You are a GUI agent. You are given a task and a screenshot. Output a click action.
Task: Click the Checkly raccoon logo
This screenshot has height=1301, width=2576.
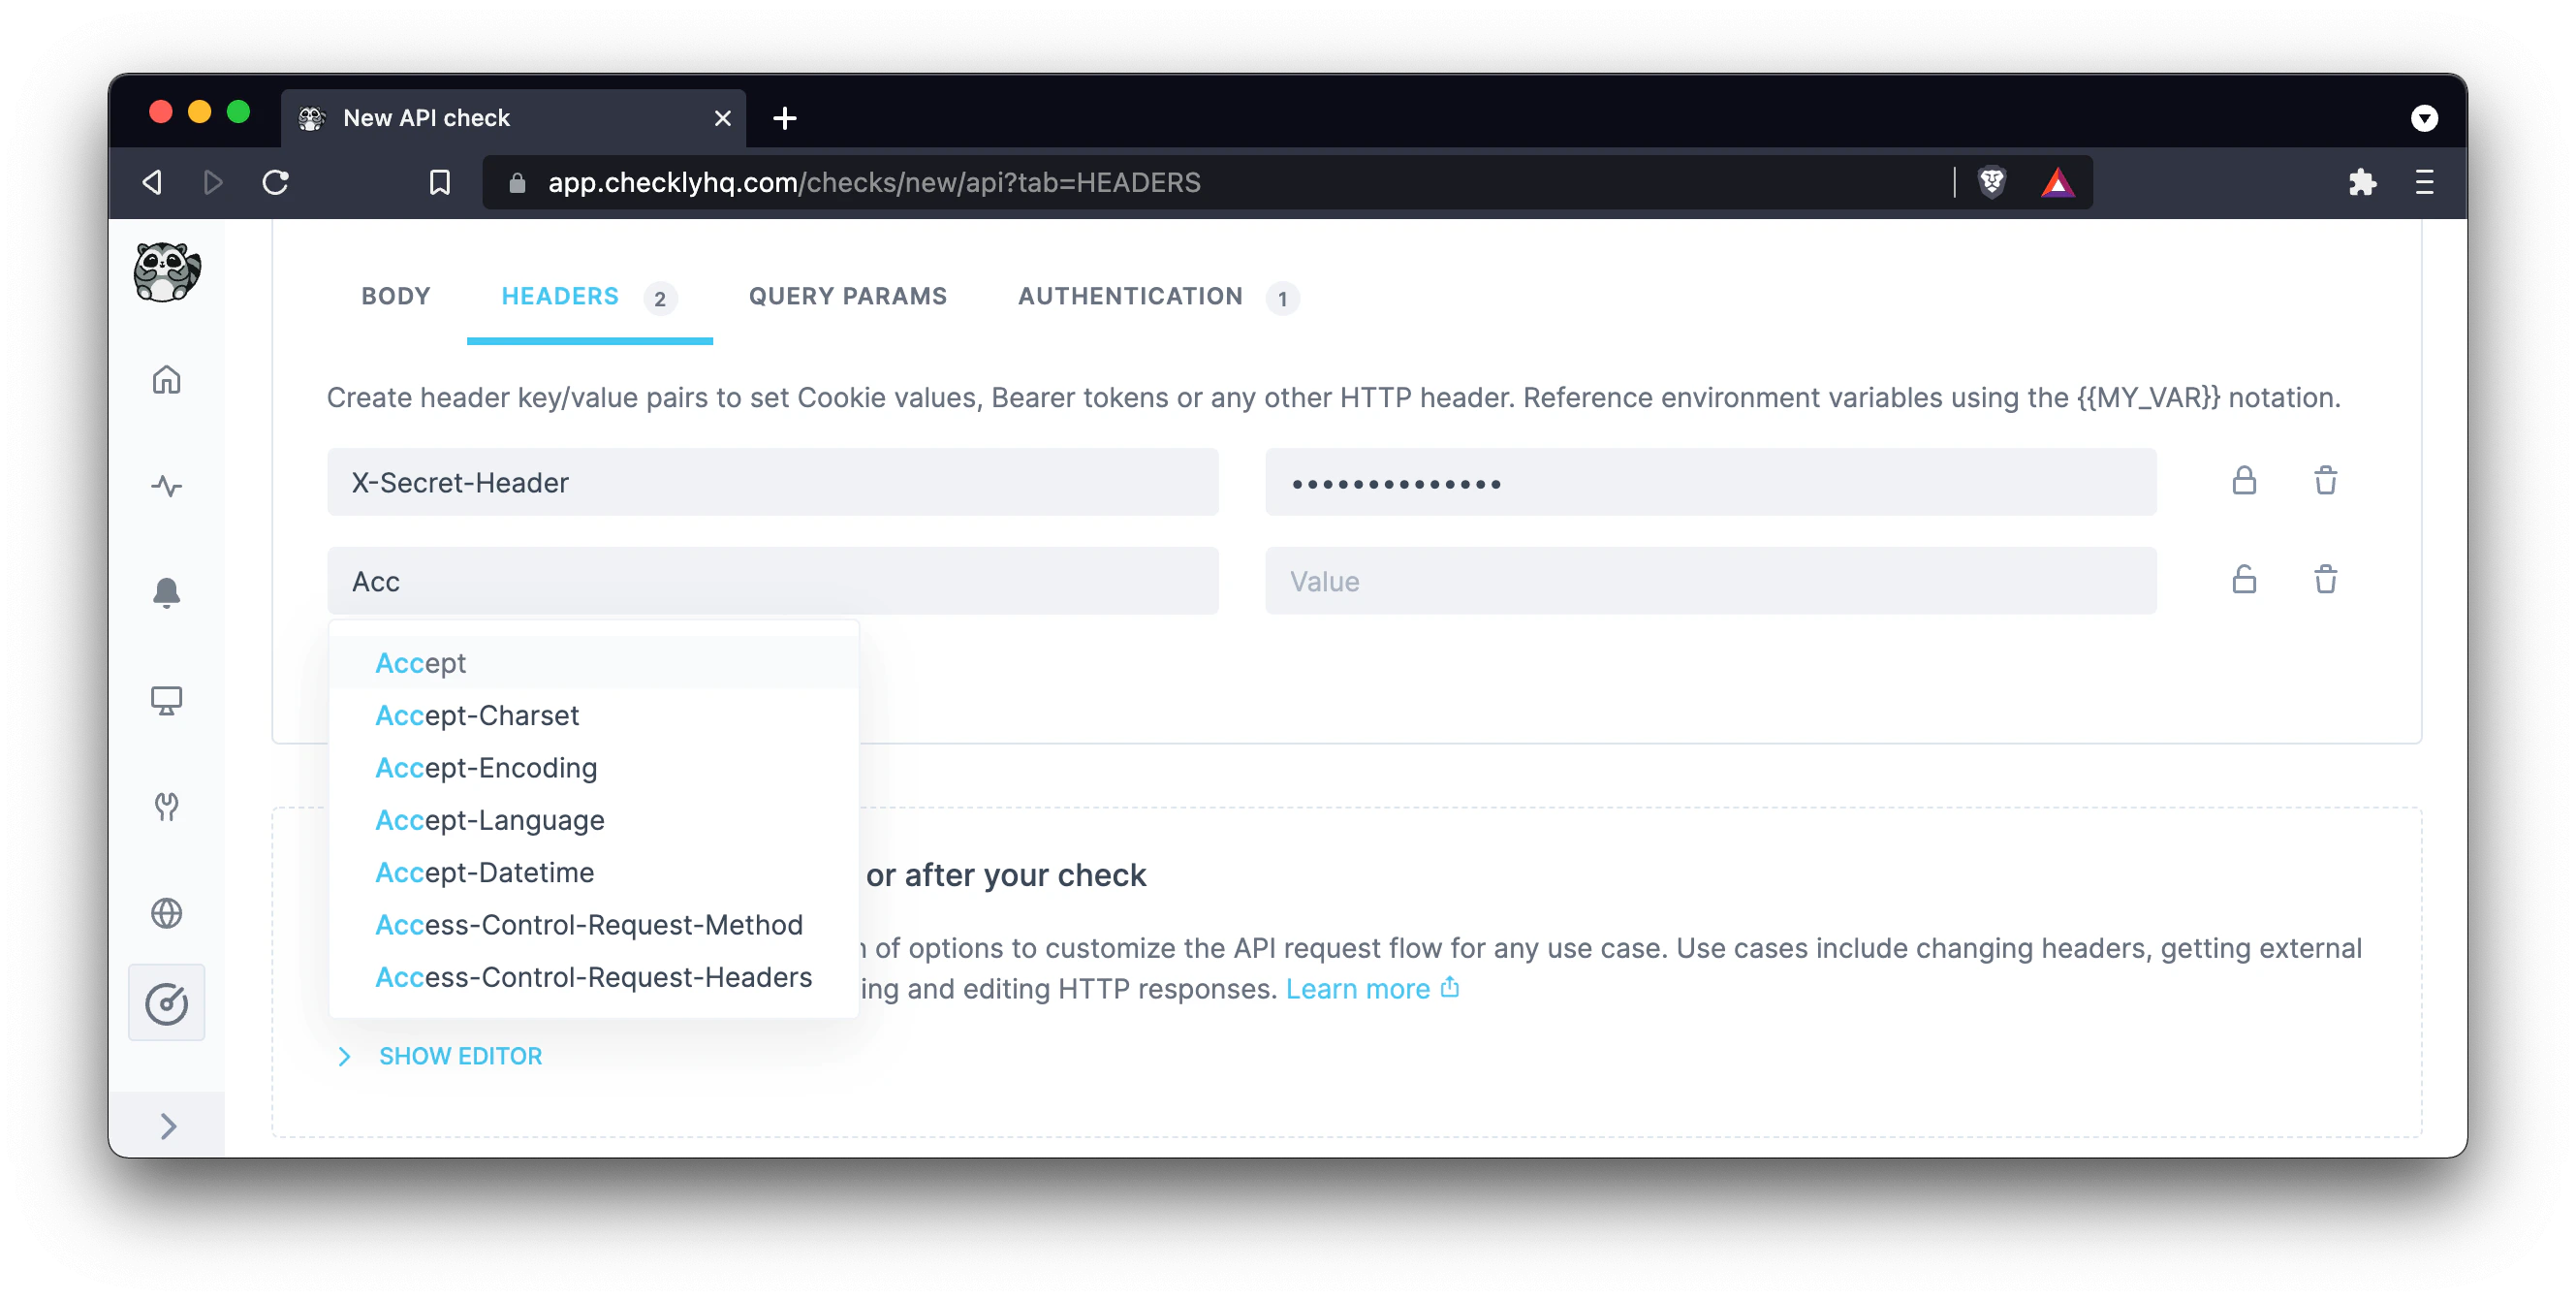166,272
